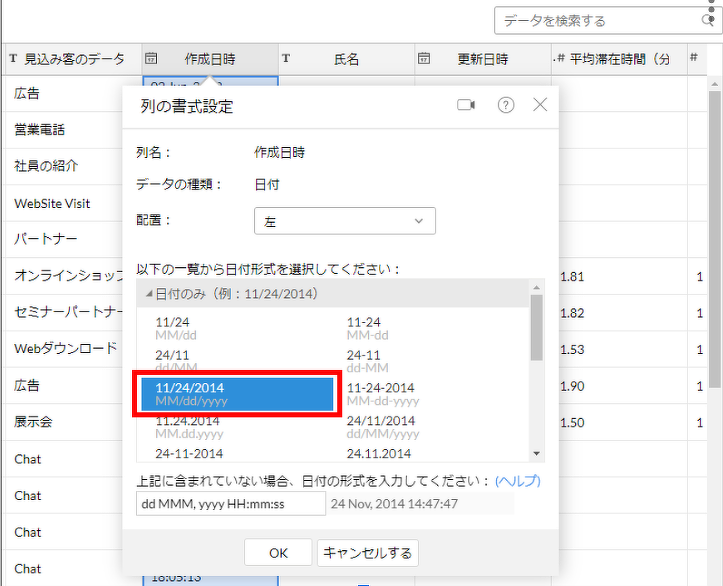The image size is (723, 586).
Task: Click text type icon beside 見込み客のデータ header
Action: pyautogui.click(x=13, y=59)
